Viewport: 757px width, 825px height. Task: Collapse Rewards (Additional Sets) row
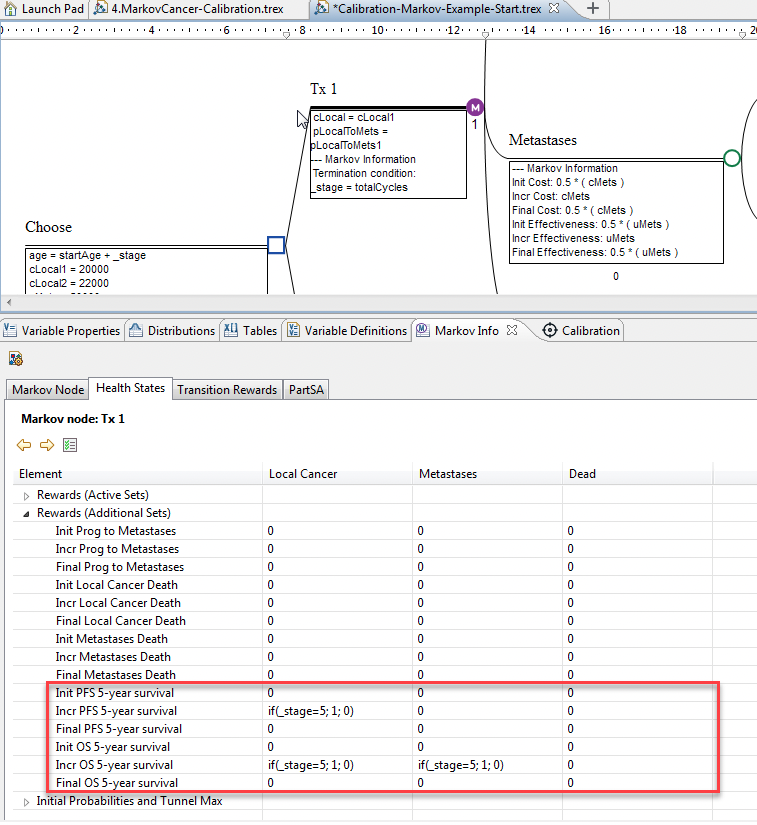(x=26, y=513)
